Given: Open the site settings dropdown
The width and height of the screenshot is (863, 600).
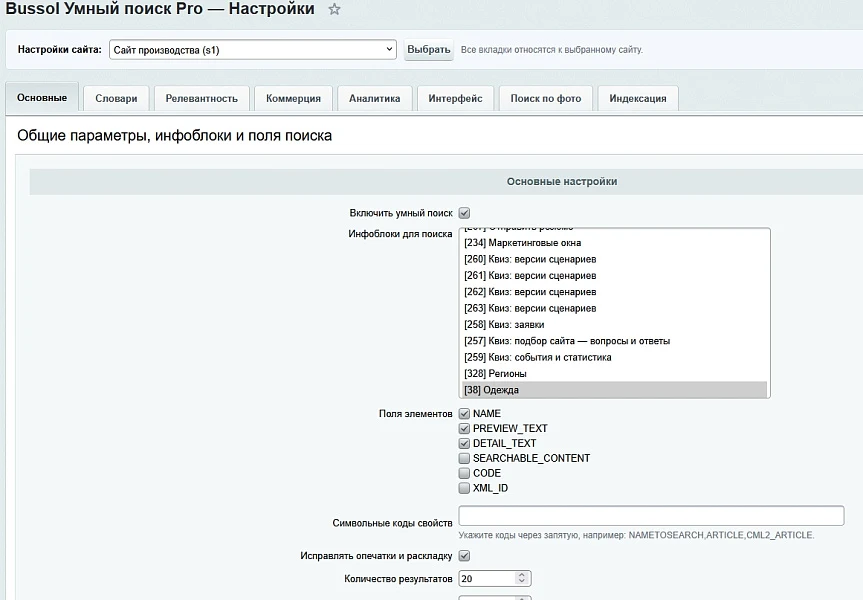Looking at the screenshot, I should click(x=253, y=50).
